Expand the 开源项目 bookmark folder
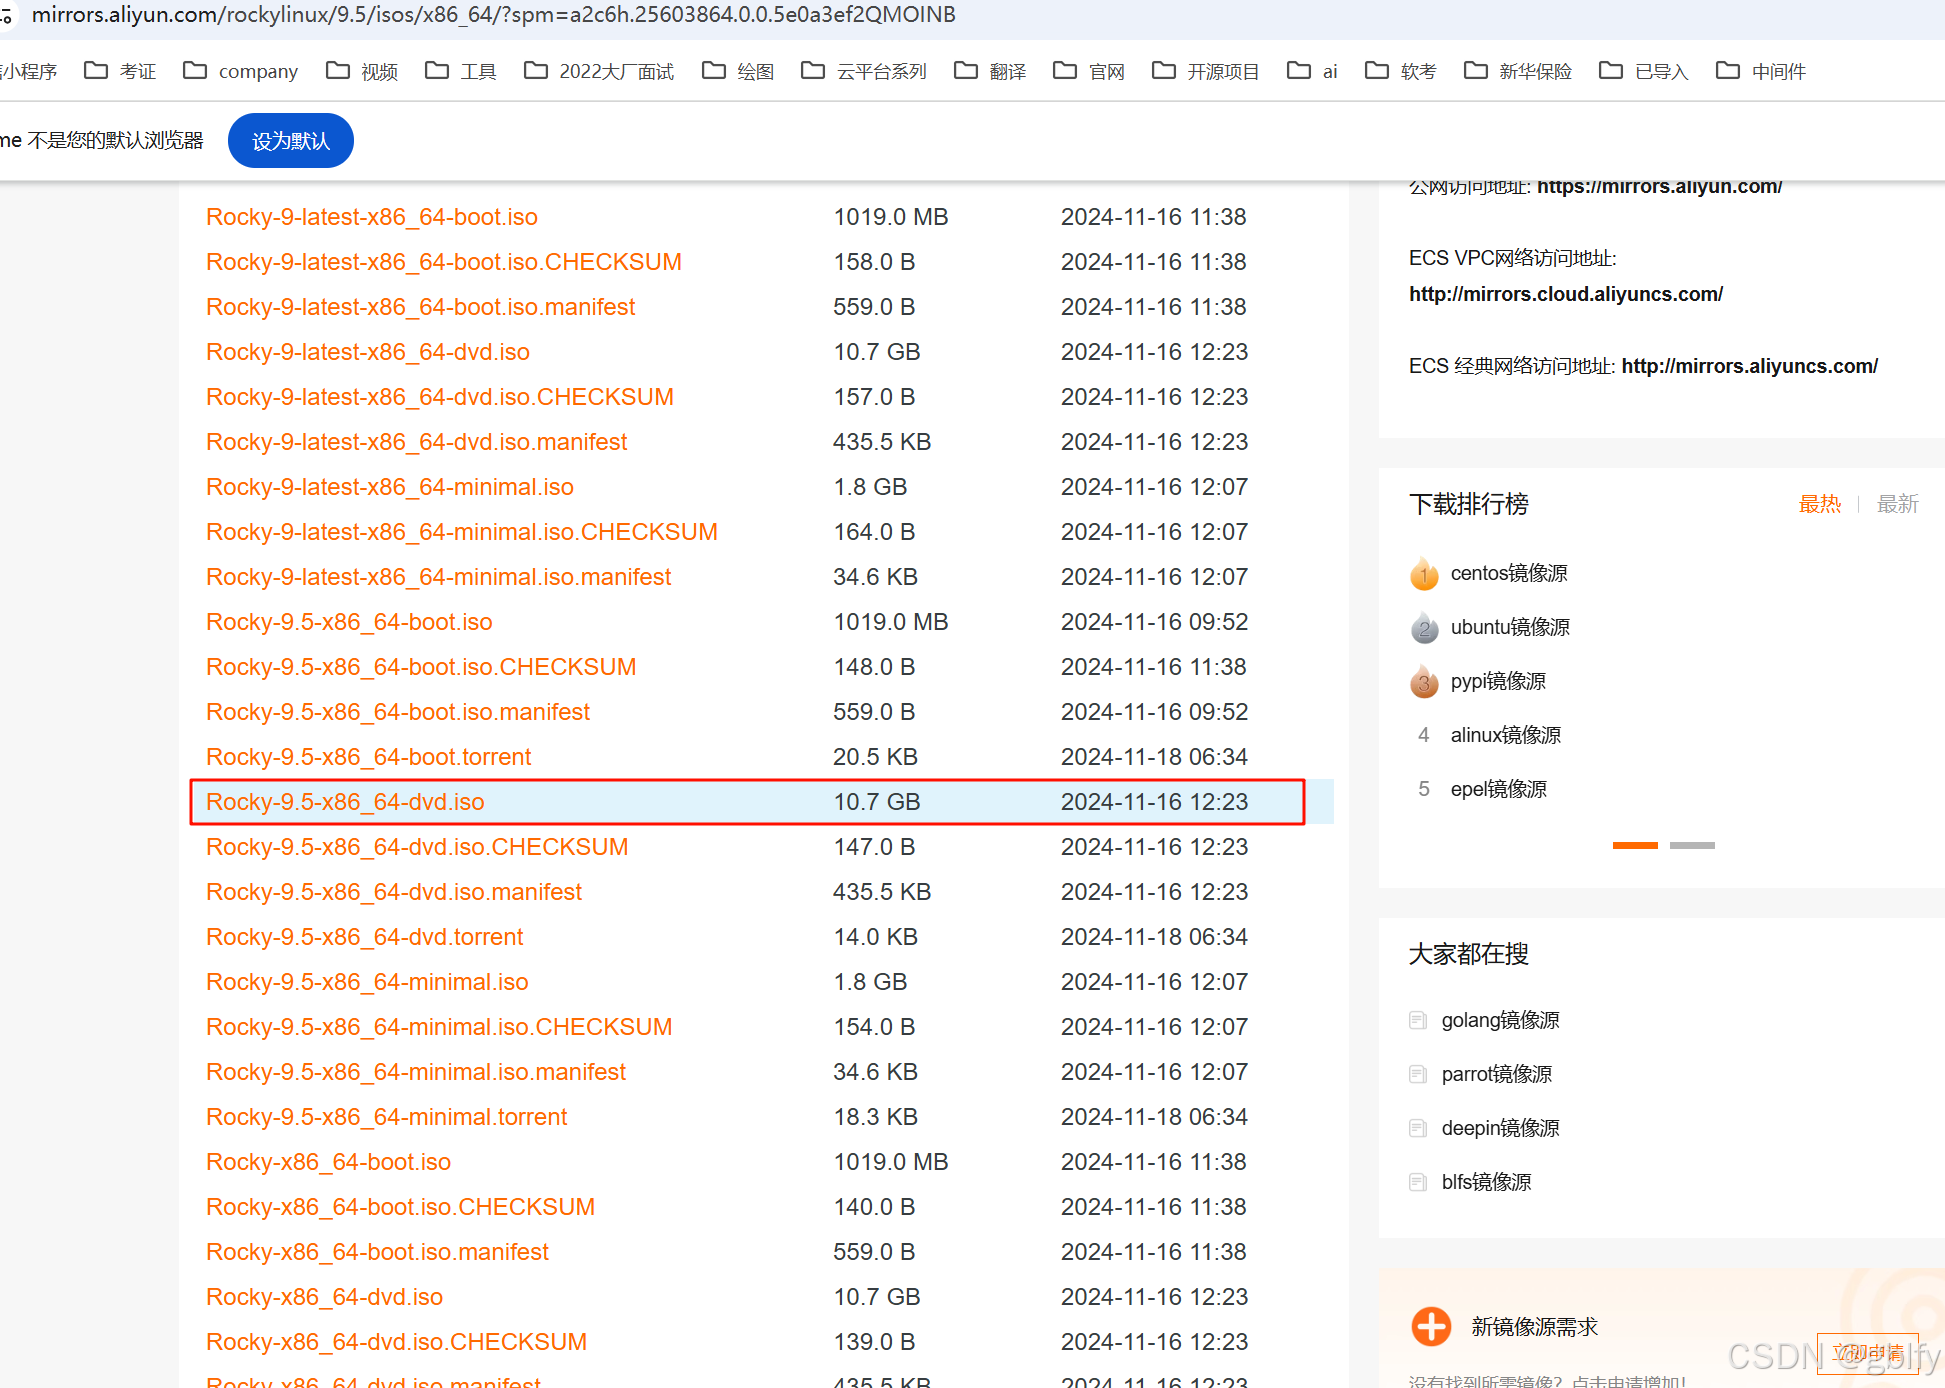Viewport: 1945px width, 1388px height. click(x=1205, y=71)
